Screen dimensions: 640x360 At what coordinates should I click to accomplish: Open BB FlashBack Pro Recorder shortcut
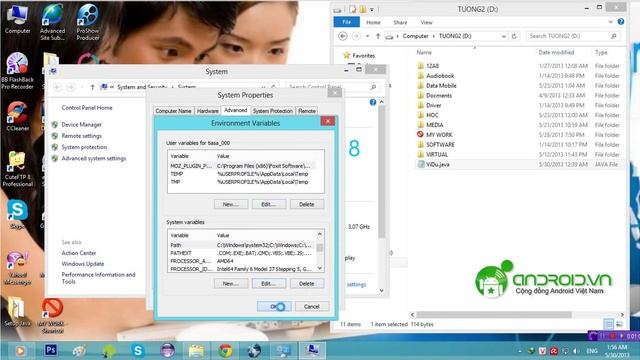click(17, 71)
